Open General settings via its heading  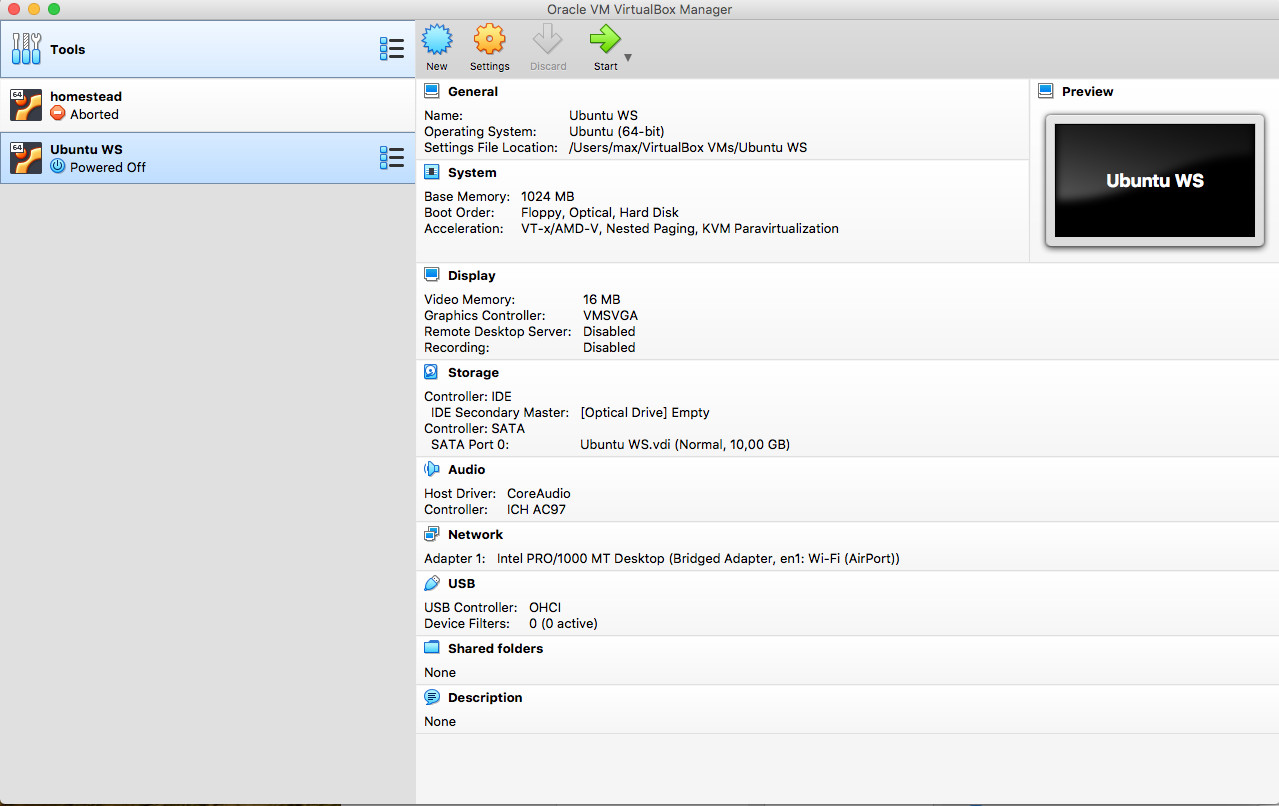coord(473,91)
